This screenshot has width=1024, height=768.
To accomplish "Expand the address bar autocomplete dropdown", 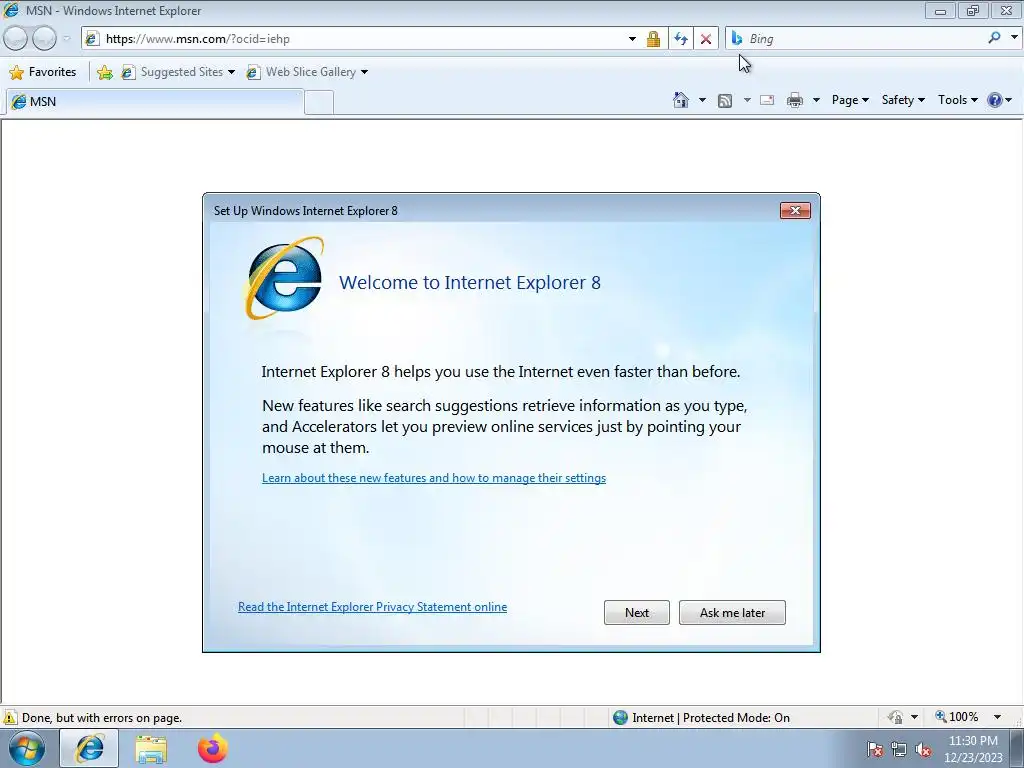I will click(x=632, y=39).
